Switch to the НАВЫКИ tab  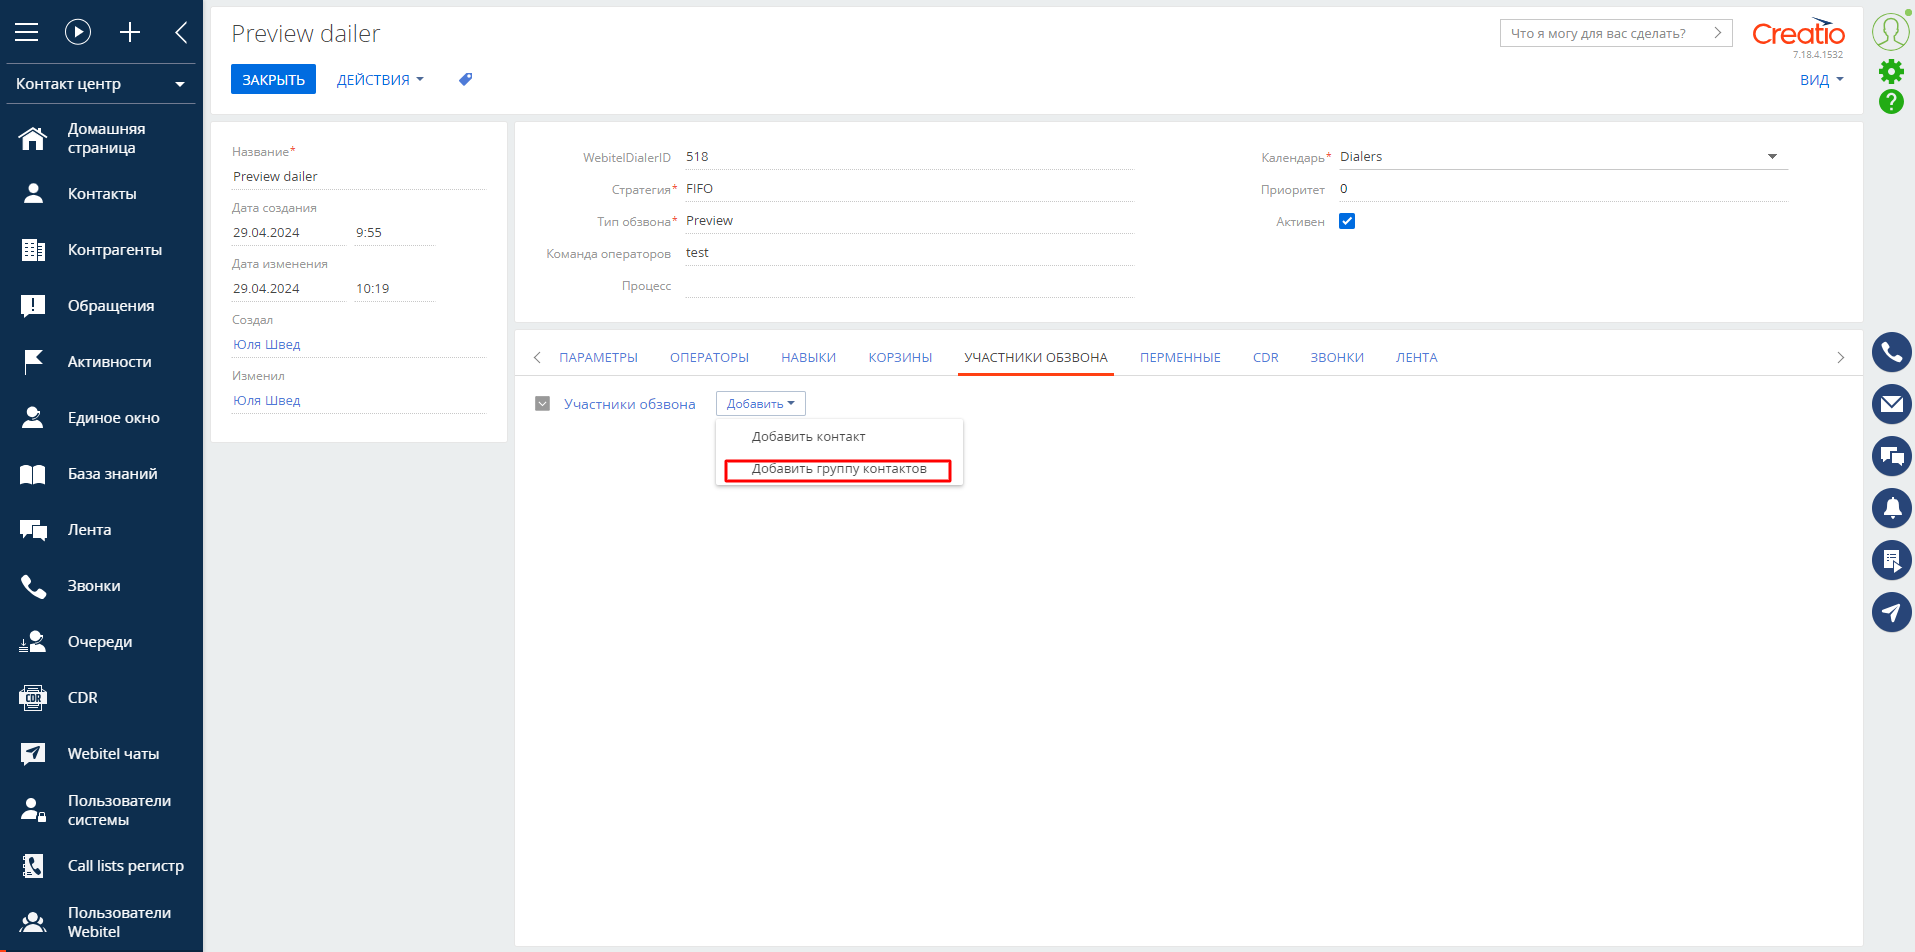tap(808, 357)
